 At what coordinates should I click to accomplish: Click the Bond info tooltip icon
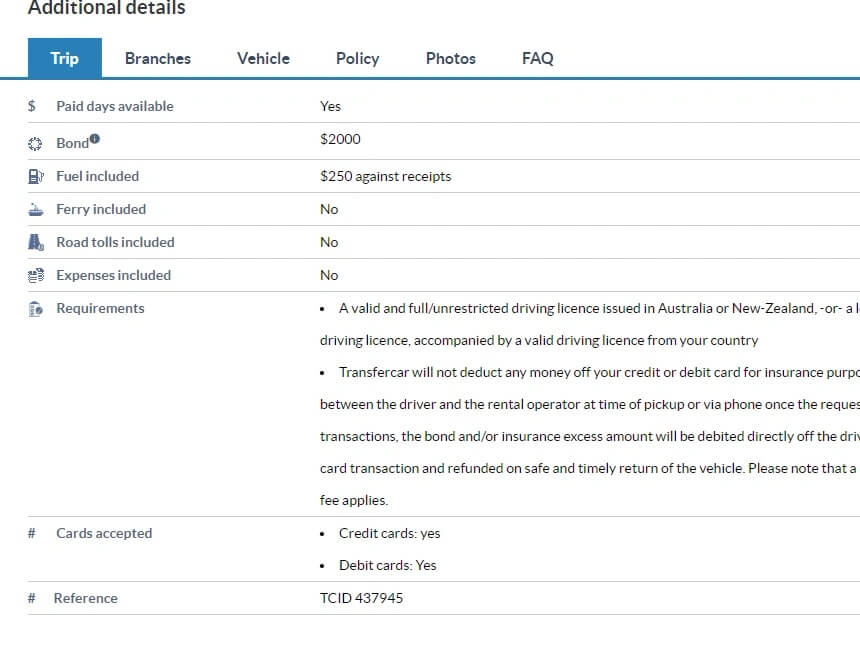point(95,139)
